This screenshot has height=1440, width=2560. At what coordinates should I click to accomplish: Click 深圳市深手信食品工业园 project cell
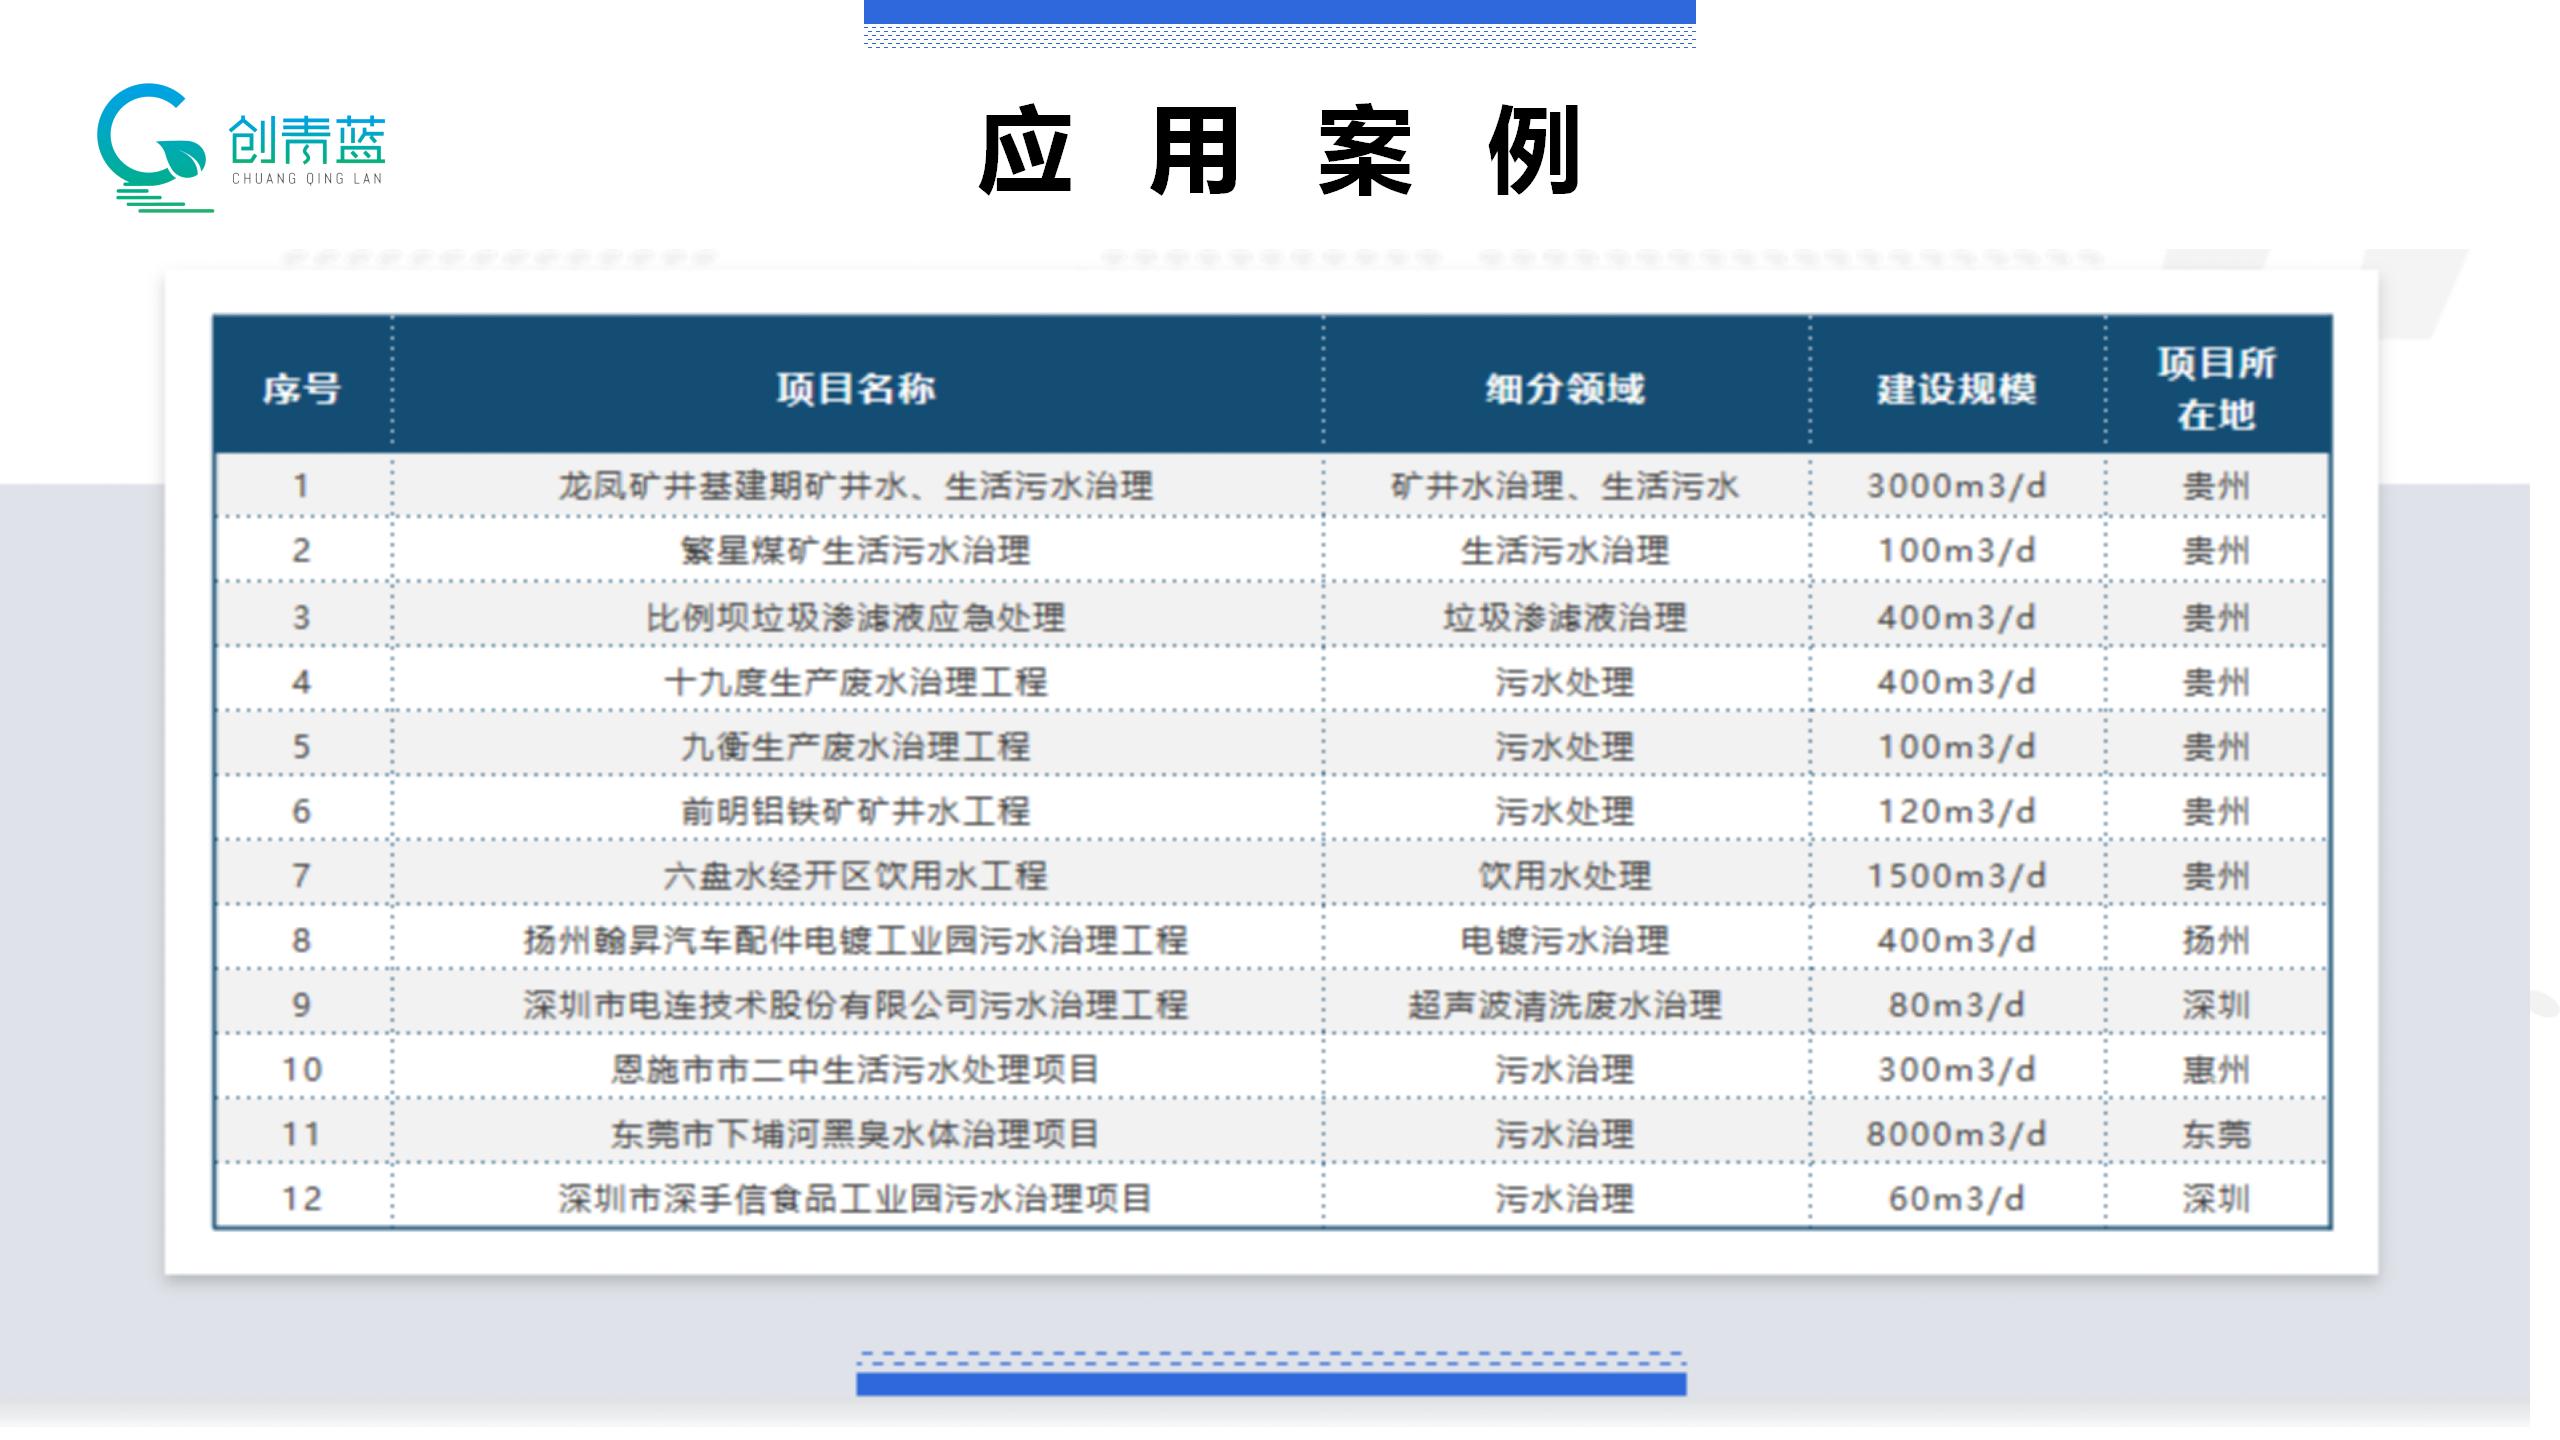coord(856,1198)
